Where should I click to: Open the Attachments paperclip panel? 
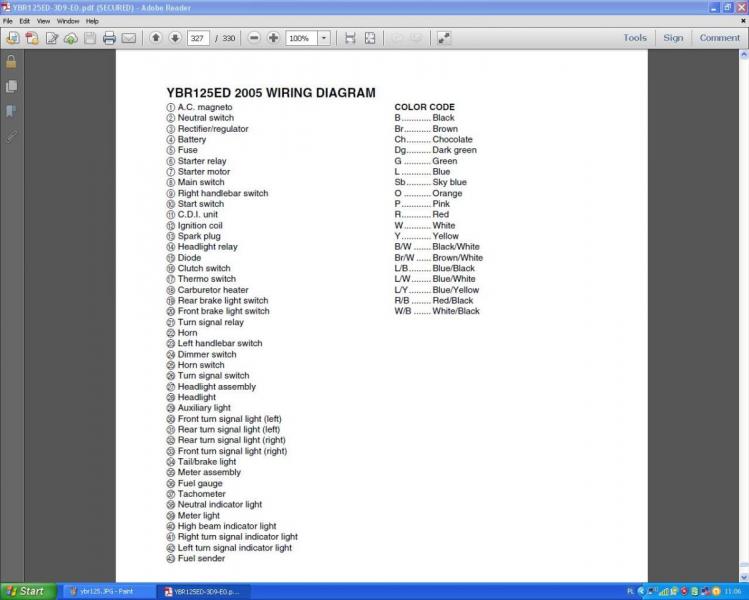[x=11, y=135]
